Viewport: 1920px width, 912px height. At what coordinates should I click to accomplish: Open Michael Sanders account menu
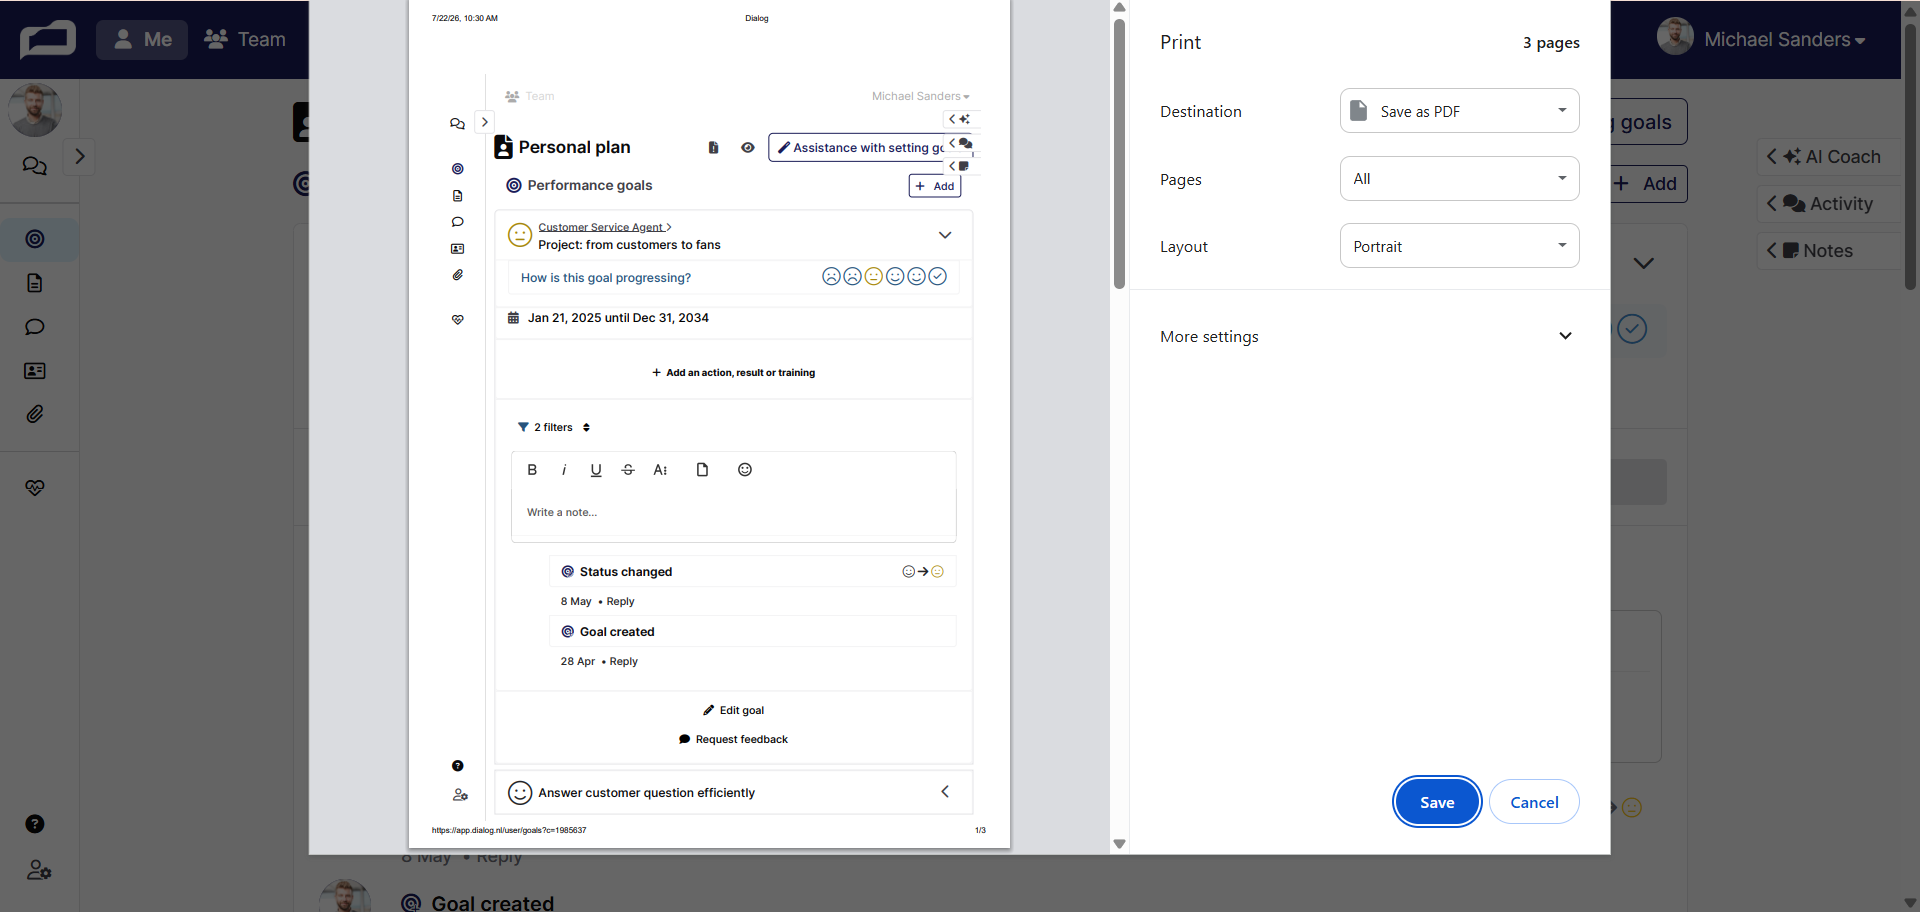tap(1762, 39)
